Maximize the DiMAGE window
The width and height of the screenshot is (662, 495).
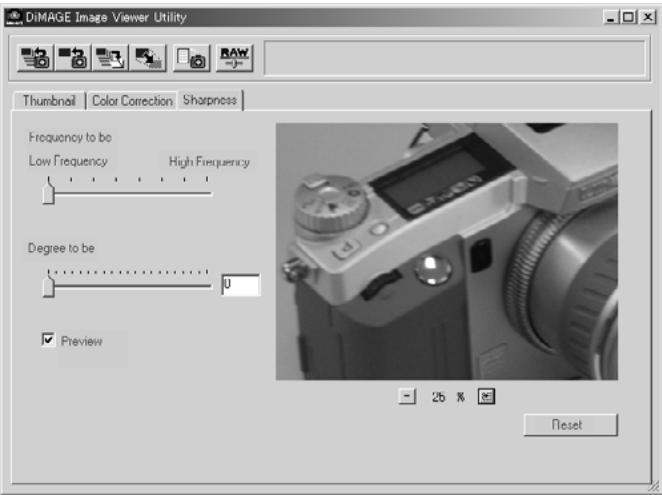coord(628,17)
